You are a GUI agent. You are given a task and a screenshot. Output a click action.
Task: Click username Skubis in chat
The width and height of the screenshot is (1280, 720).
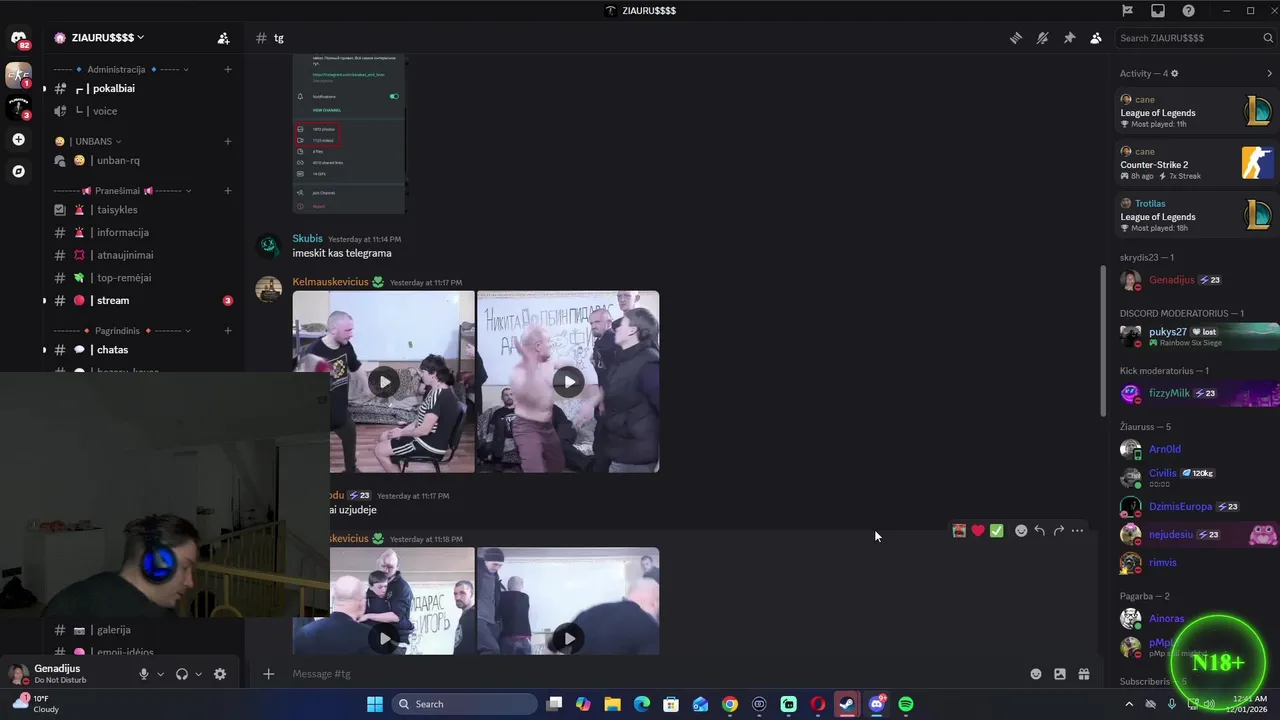(x=307, y=239)
